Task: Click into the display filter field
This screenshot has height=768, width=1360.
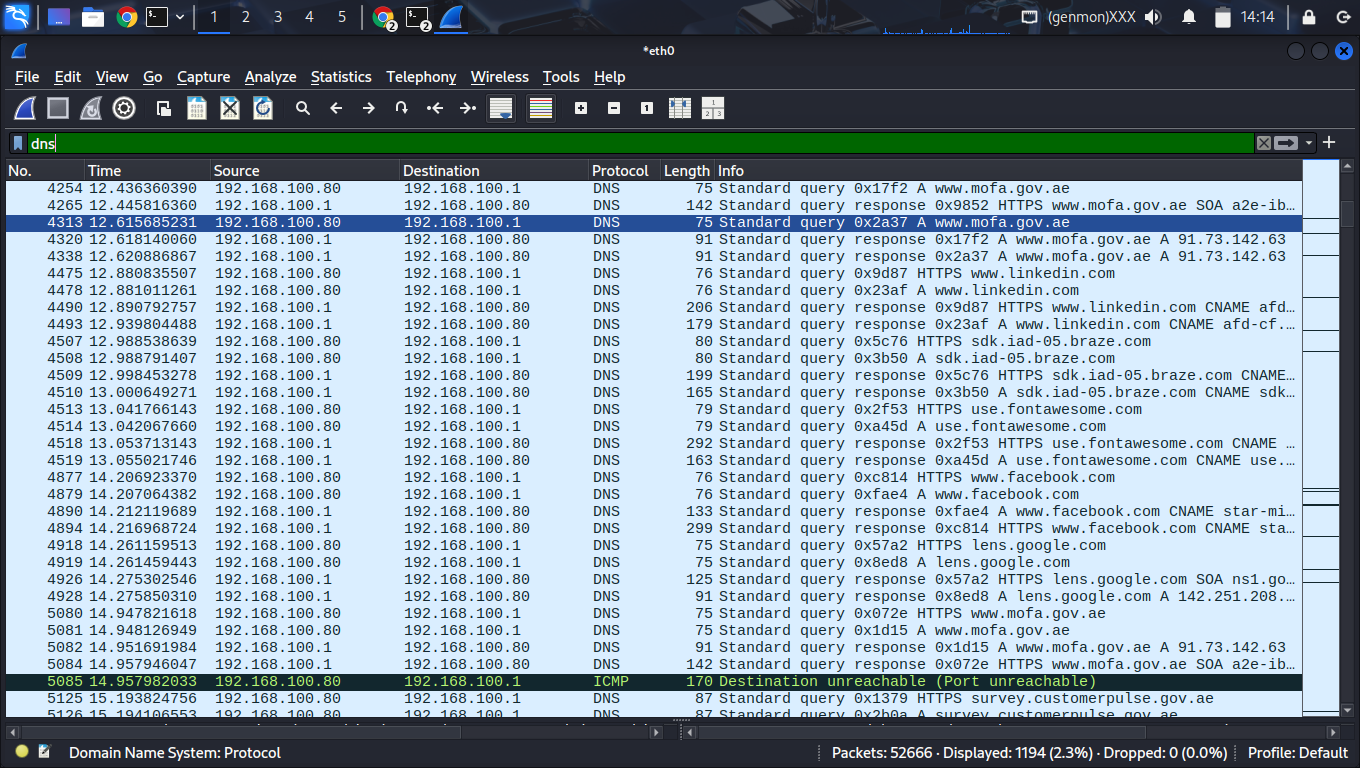Action: pyautogui.click(x=640, y=143)
